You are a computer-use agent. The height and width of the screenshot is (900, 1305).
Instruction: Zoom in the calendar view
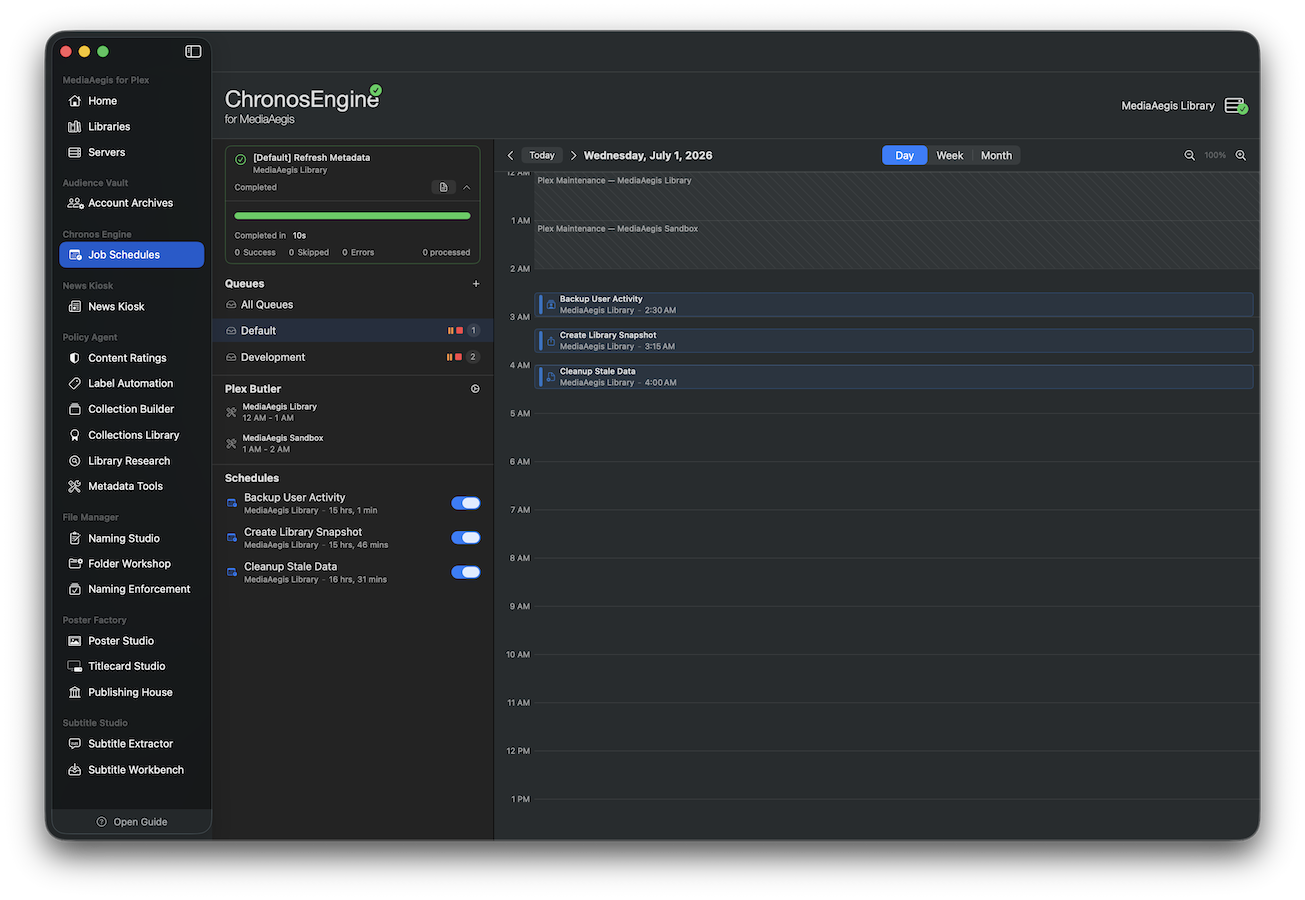click(x=1241, y=156)
